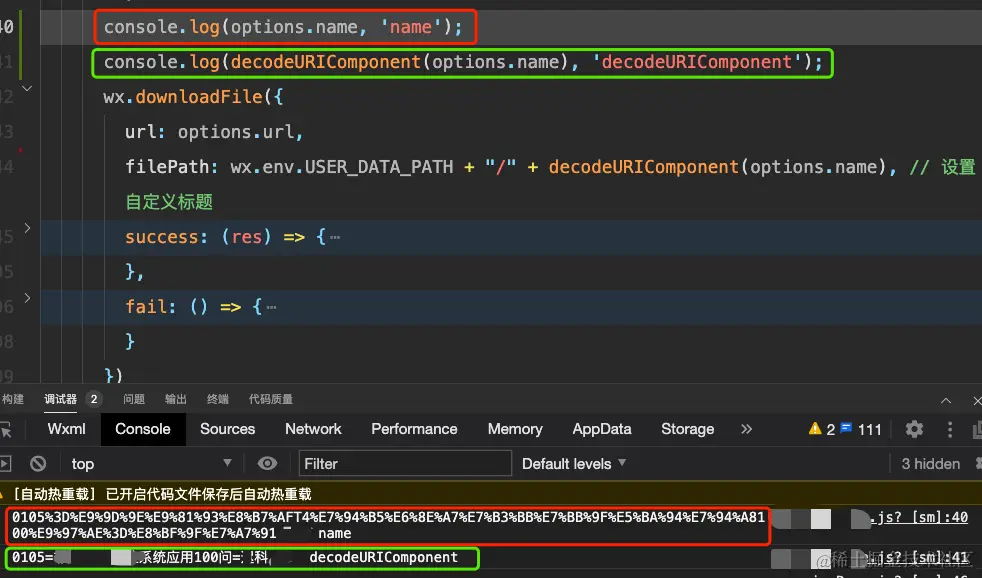Focus the console Filter field

click(x=405, y=463)
